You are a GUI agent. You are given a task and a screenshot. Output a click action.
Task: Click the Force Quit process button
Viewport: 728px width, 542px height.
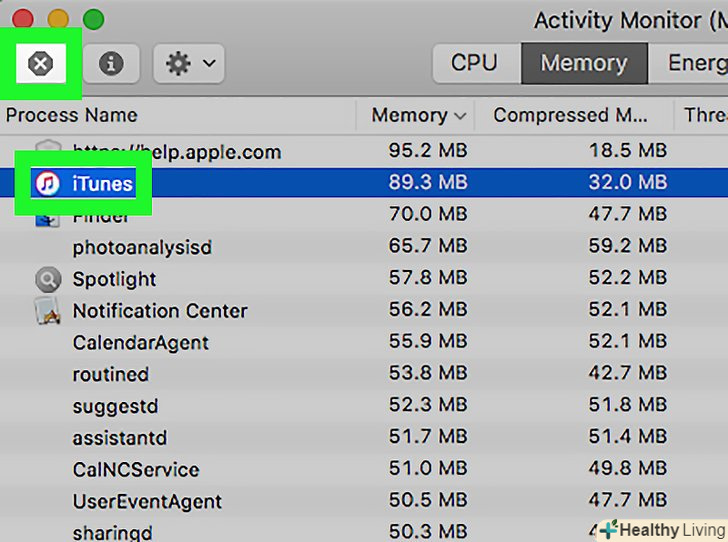pos(40,64)
